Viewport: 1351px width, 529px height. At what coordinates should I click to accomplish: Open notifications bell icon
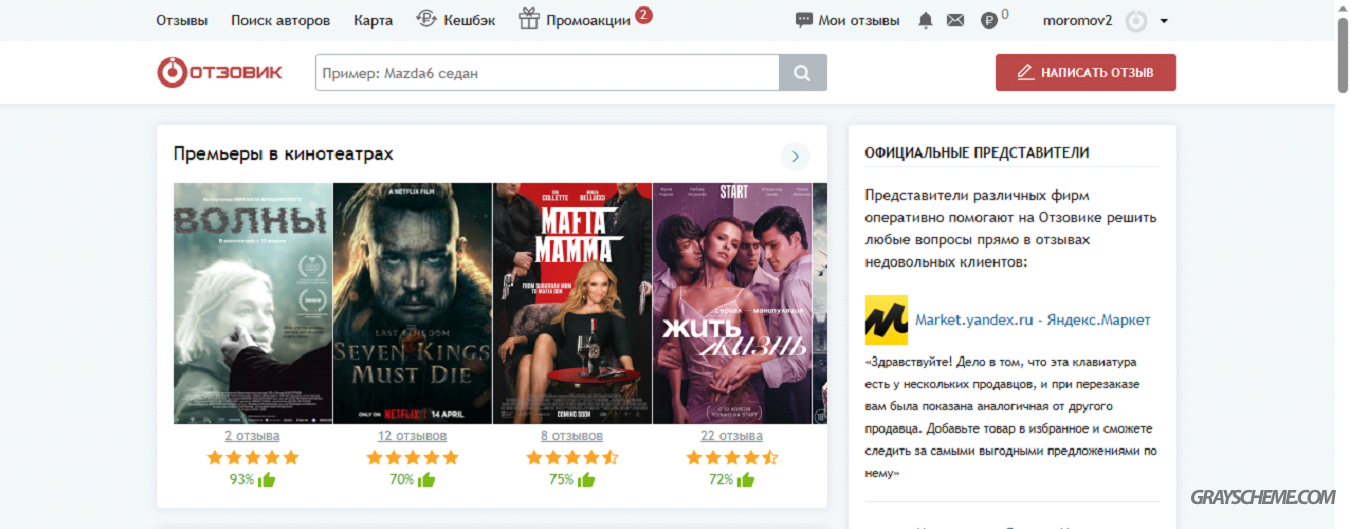point(926,20)
